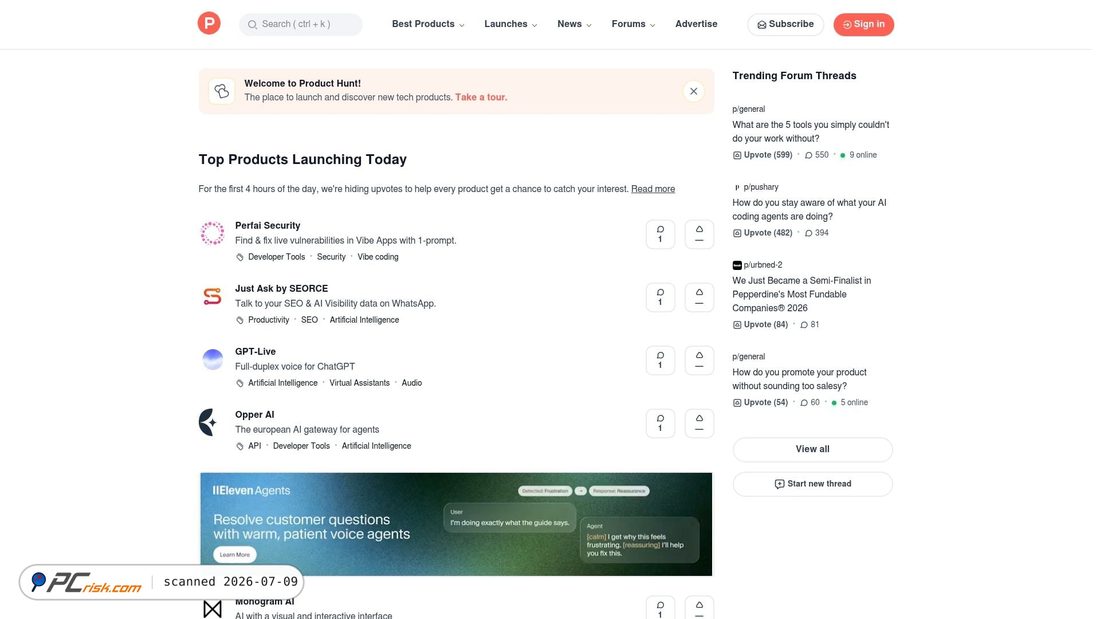This screenshot has width=1100, height=619.
Task: Select the SEO tag
Action: (309, 320)
